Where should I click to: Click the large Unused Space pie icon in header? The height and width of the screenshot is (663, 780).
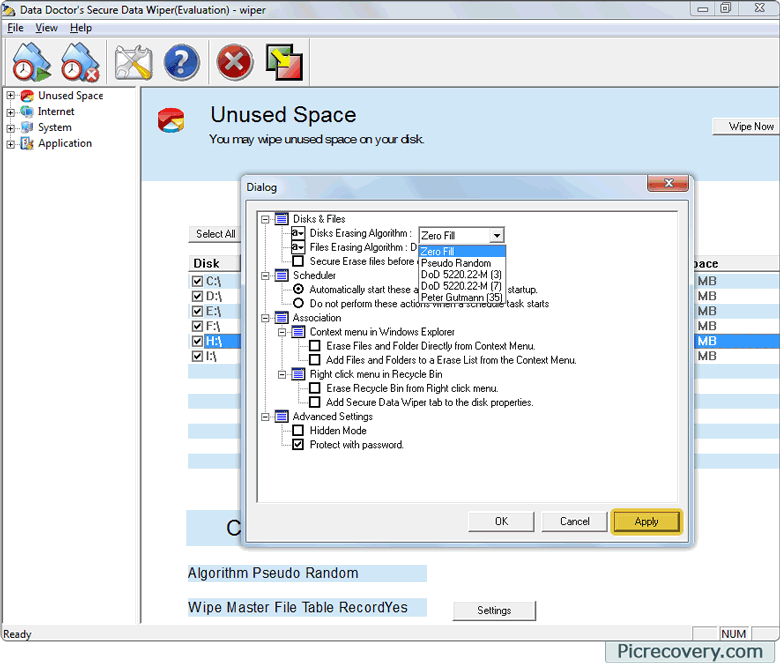171,120
